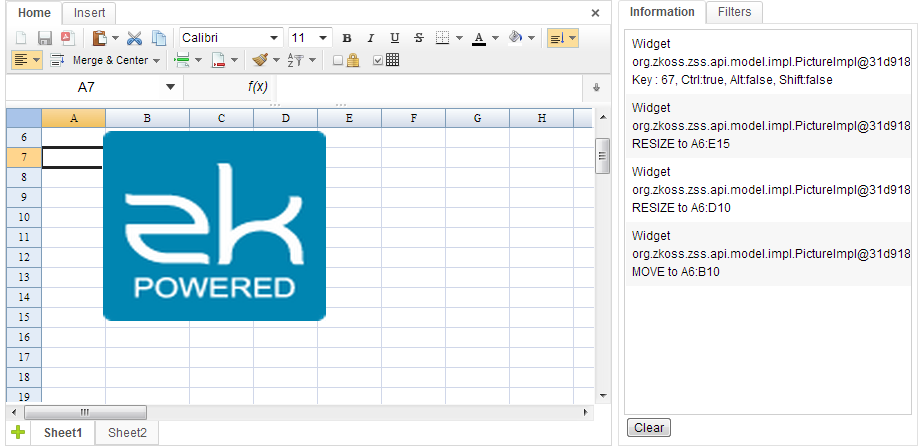
Task: Close the spreadsheet toolbar with X
Action: [x=595, y=13]
